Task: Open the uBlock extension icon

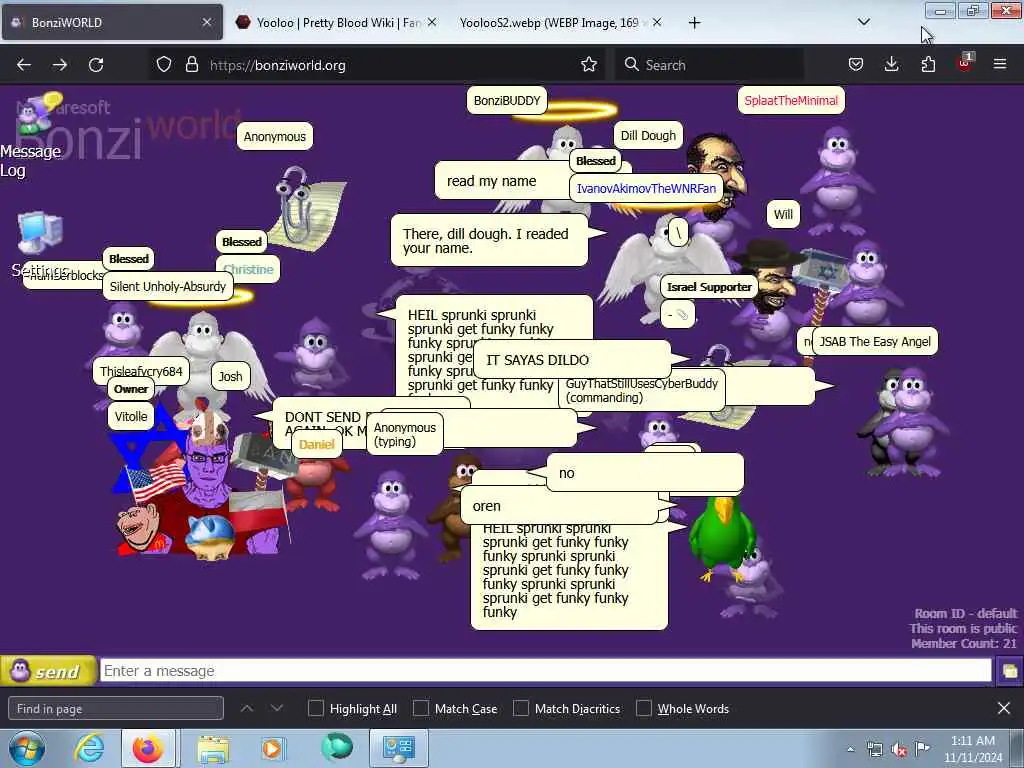Action: tap(965, 63)
